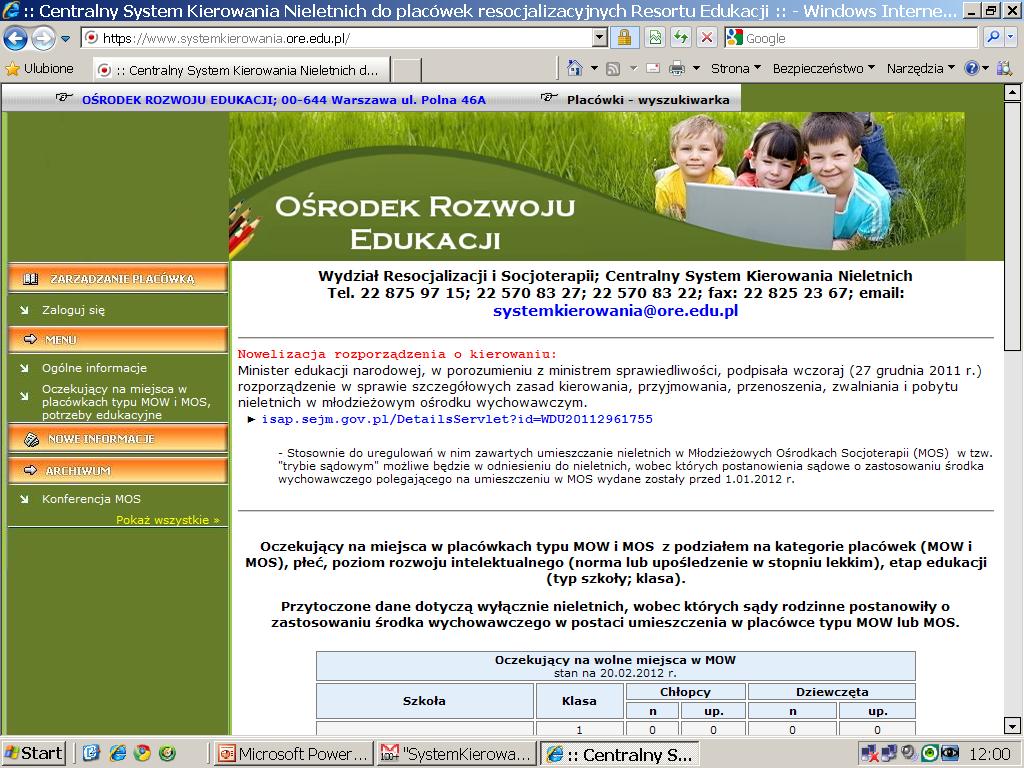Click the page scrollbar up arrow
Image resolution: width=1024 pixels, height=768 pixels.
1012,92
